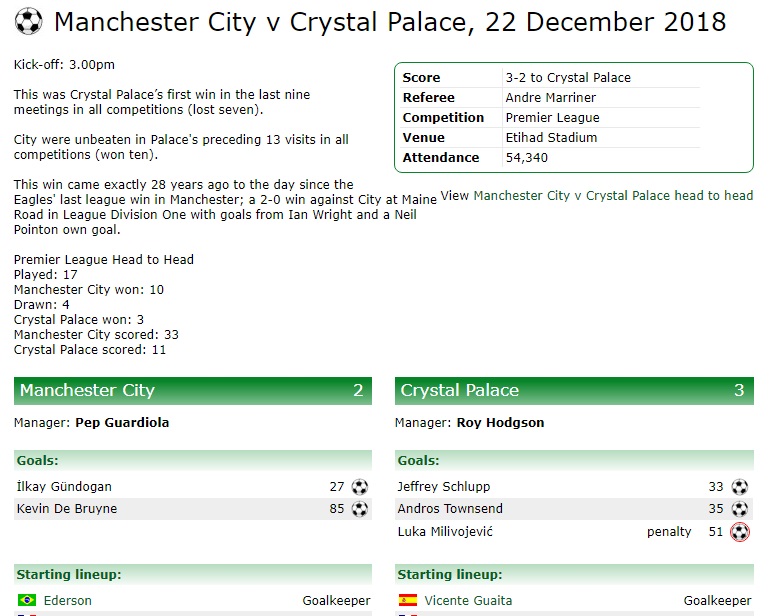Viewport: 772px width, 616px height.
Task: Click the Venue value Etihad Stadium
Action: coord(551,138)
